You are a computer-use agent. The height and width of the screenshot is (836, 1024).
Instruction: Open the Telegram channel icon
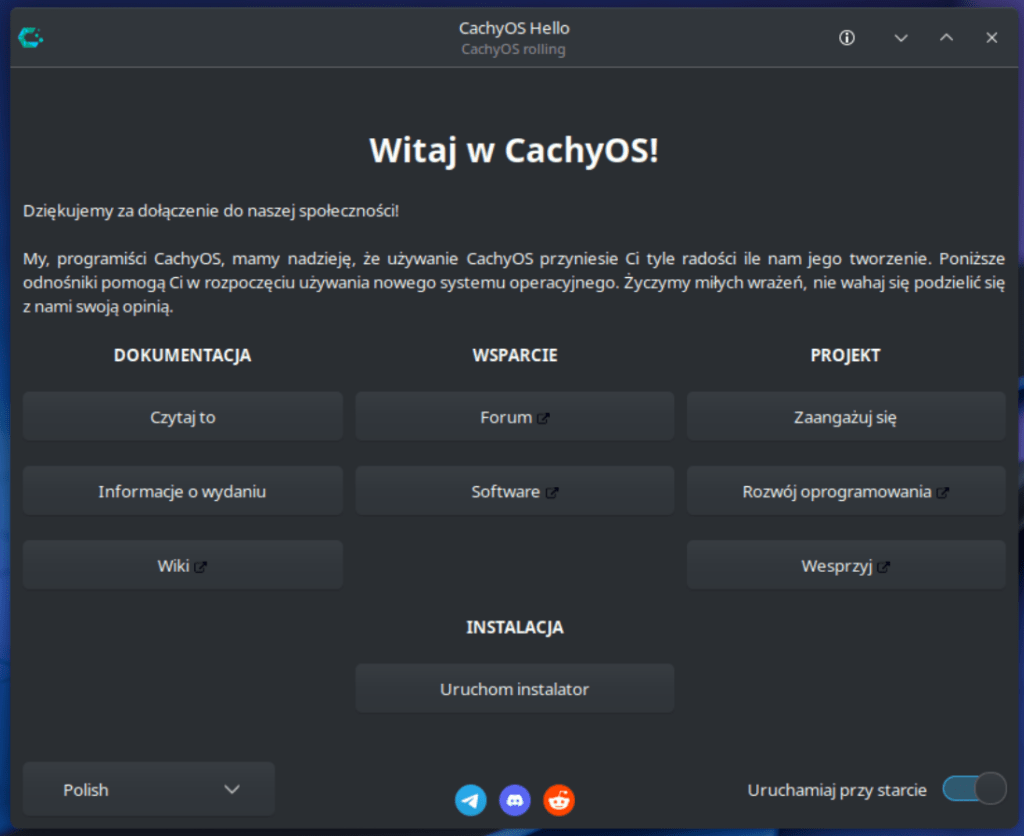(x=470, y=800)
